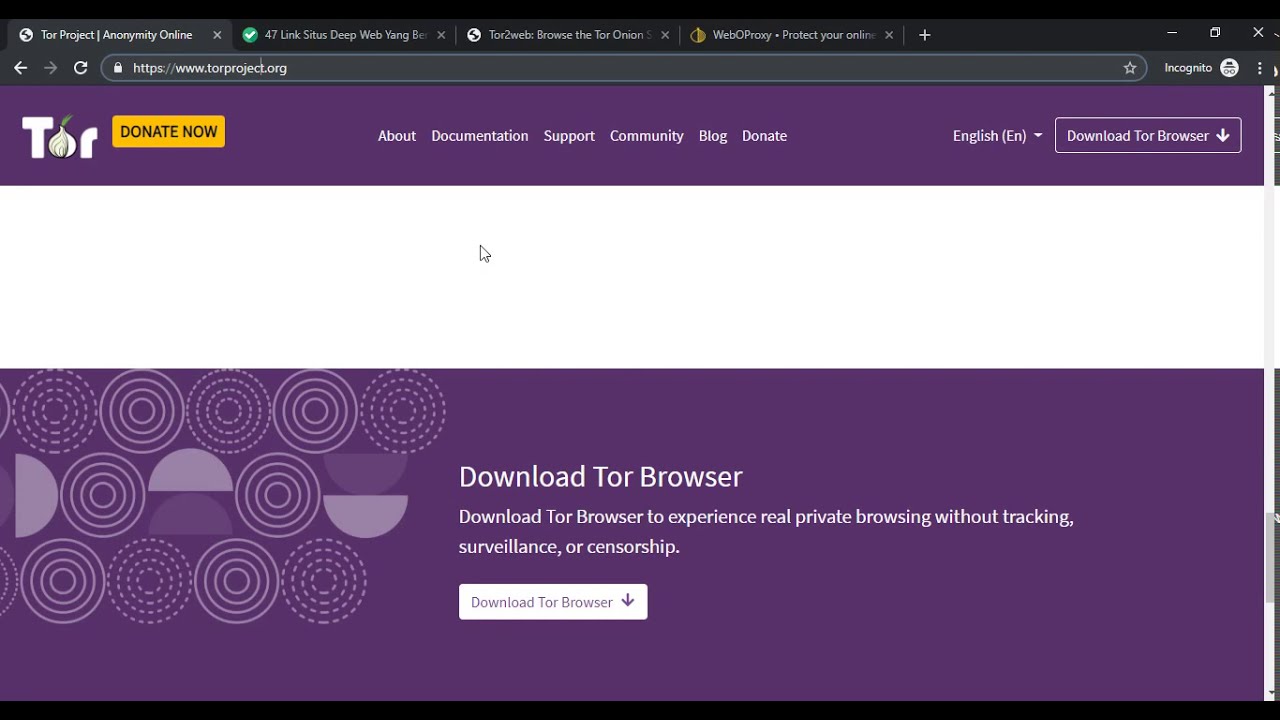Click the page scrollbar thumb
This screenshot has width=1280, height=720.
coord(1272,556)
